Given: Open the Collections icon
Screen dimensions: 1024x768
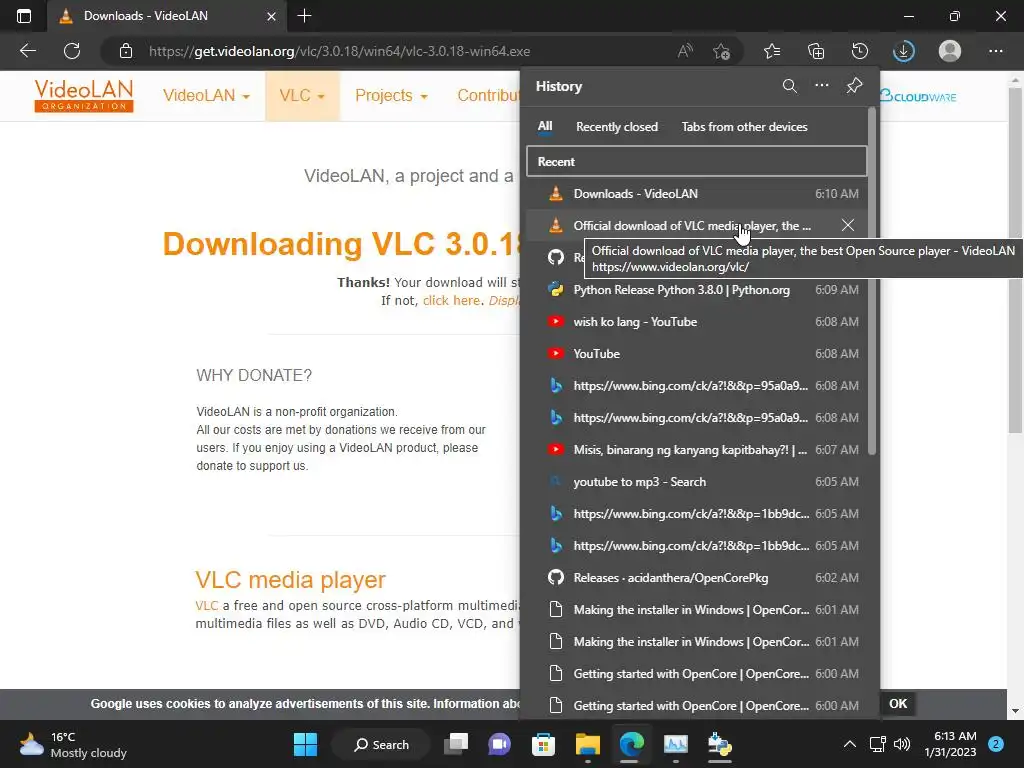Looking at the screenshot, I should [x=816, y=51].
